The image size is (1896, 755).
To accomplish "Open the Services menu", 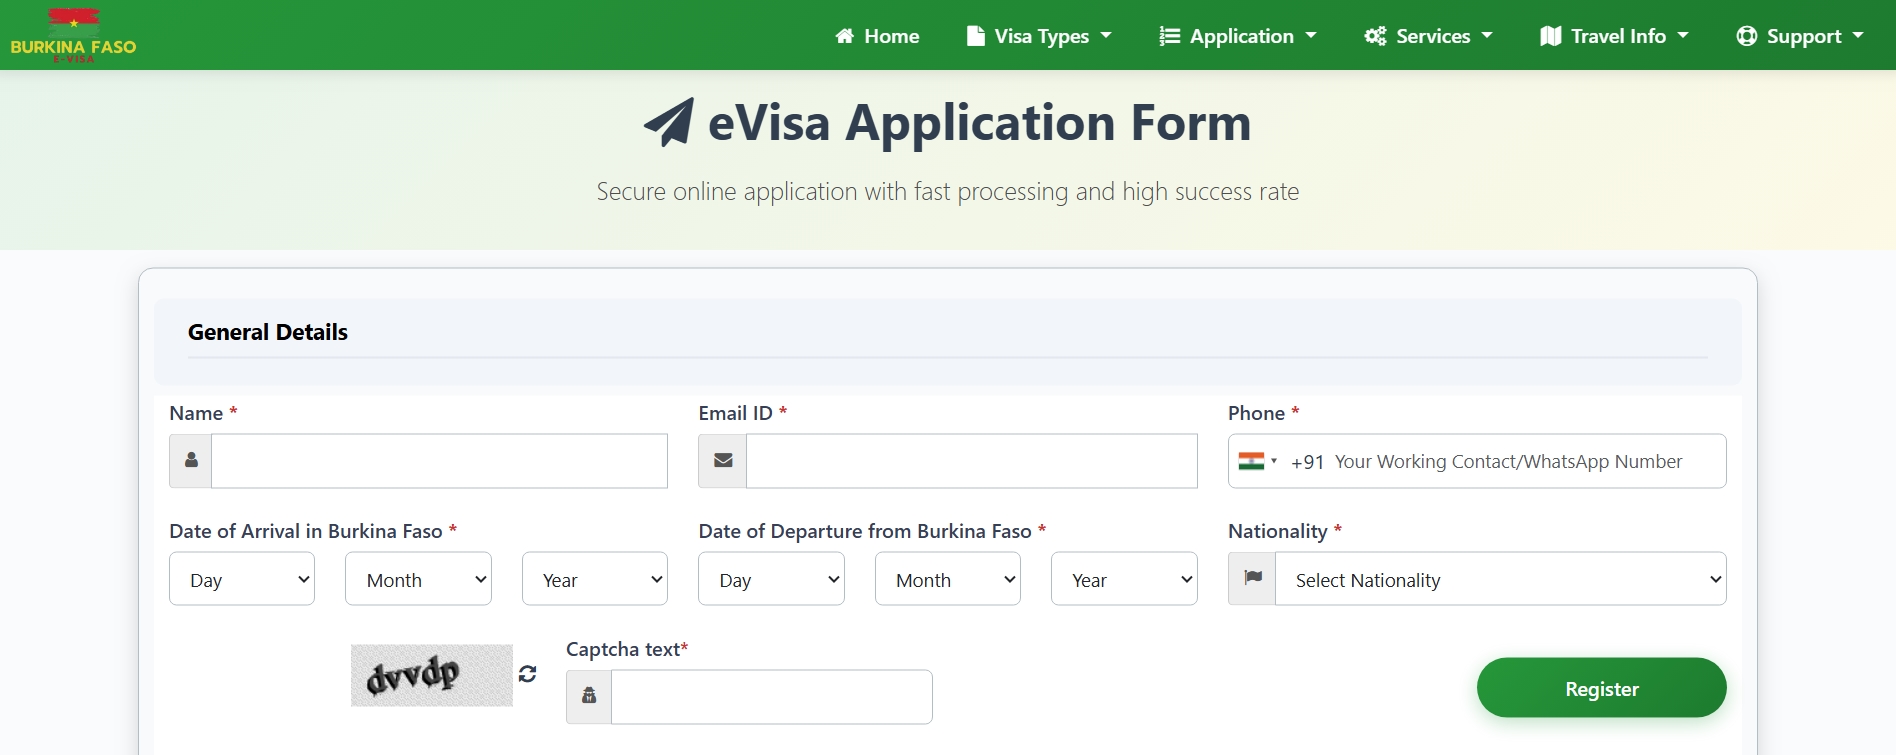I will [1428, 36].
